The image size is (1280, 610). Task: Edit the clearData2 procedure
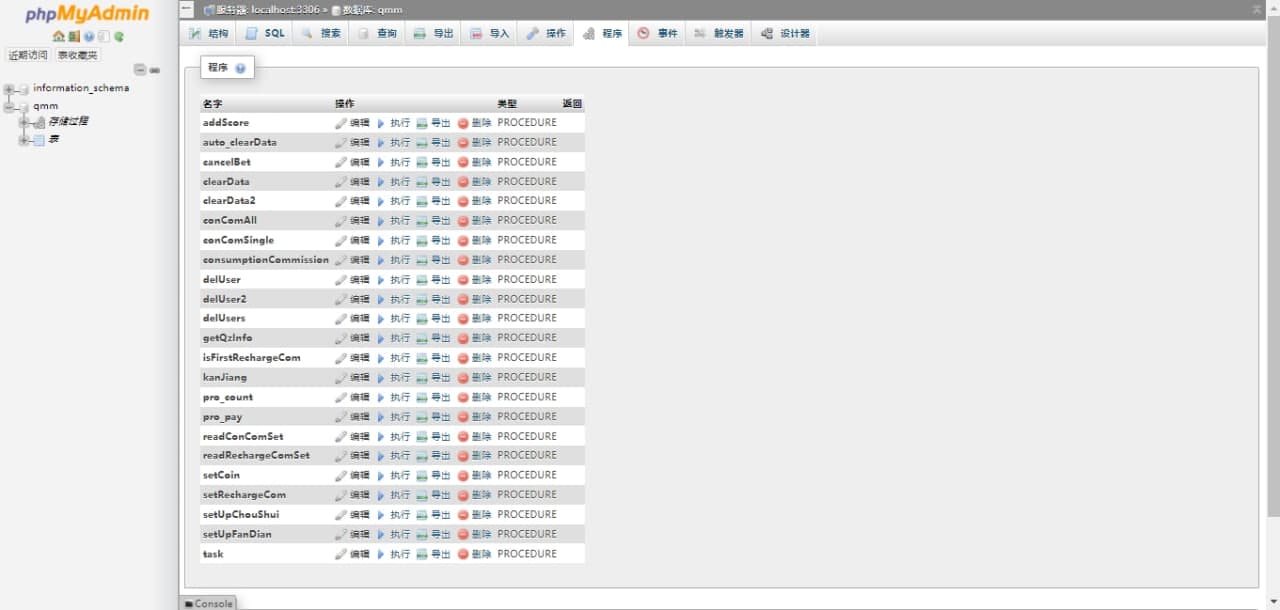pyautogui.click(x=352, y=201)
